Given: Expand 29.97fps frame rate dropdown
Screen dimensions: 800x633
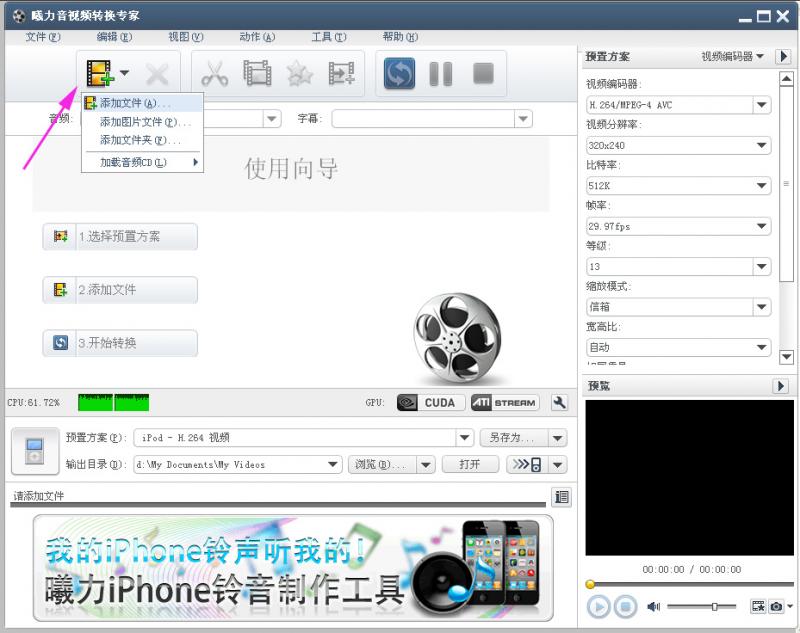Looking at the screenshot, I should 761,226.
